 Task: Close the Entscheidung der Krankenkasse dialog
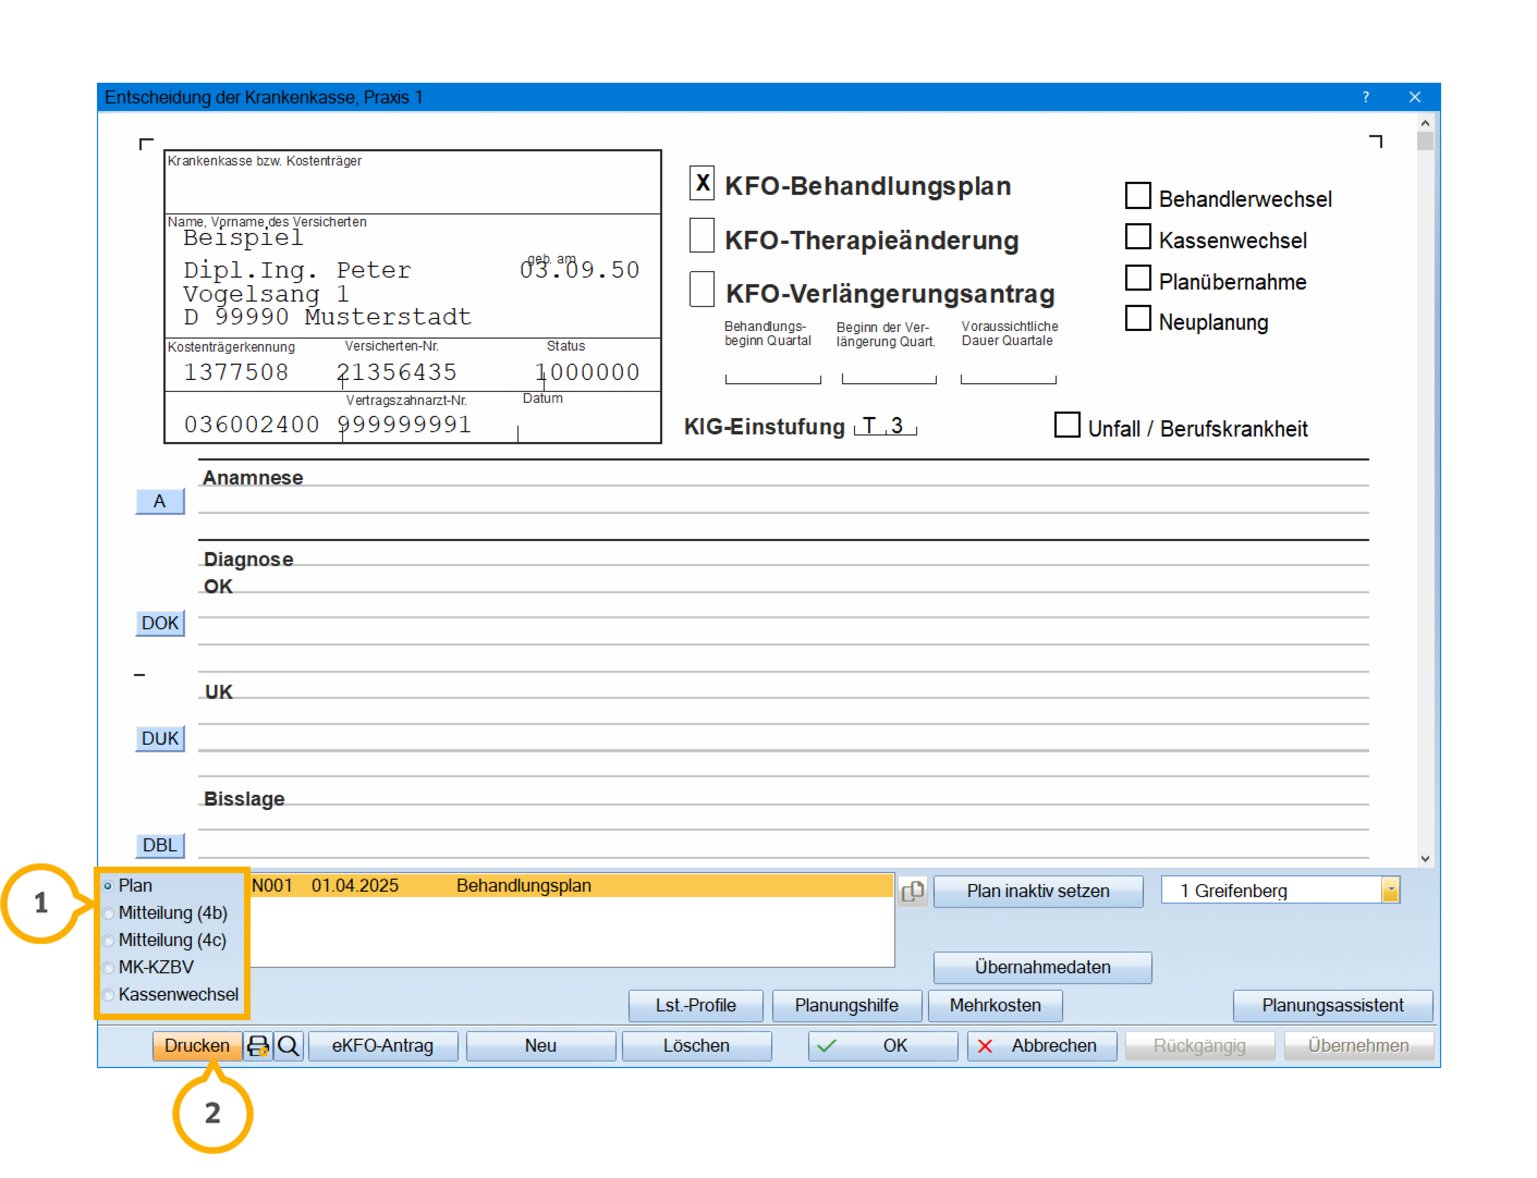pos(1414,97)
